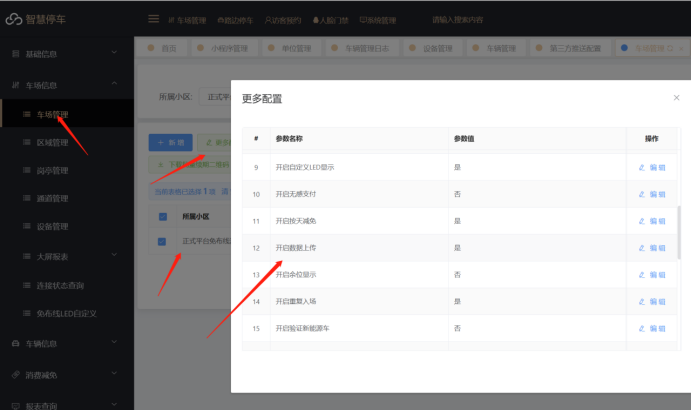Click the blue 新增 button

(x=171, y=142)
